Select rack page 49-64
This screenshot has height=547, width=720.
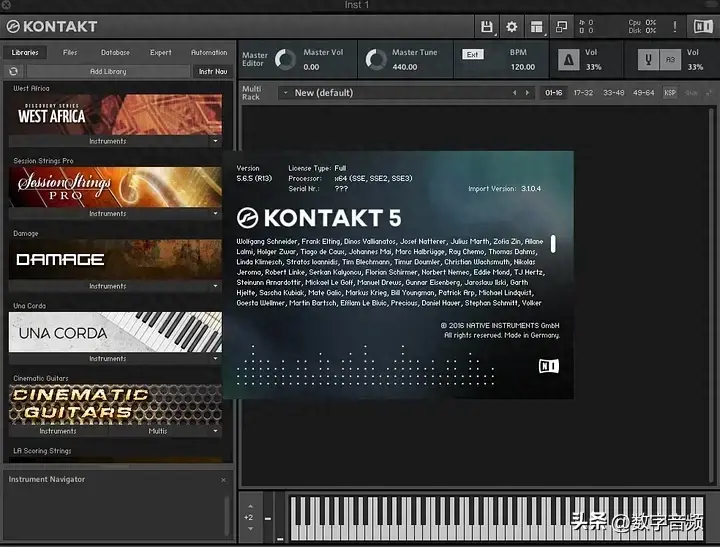tap(643, 93)
